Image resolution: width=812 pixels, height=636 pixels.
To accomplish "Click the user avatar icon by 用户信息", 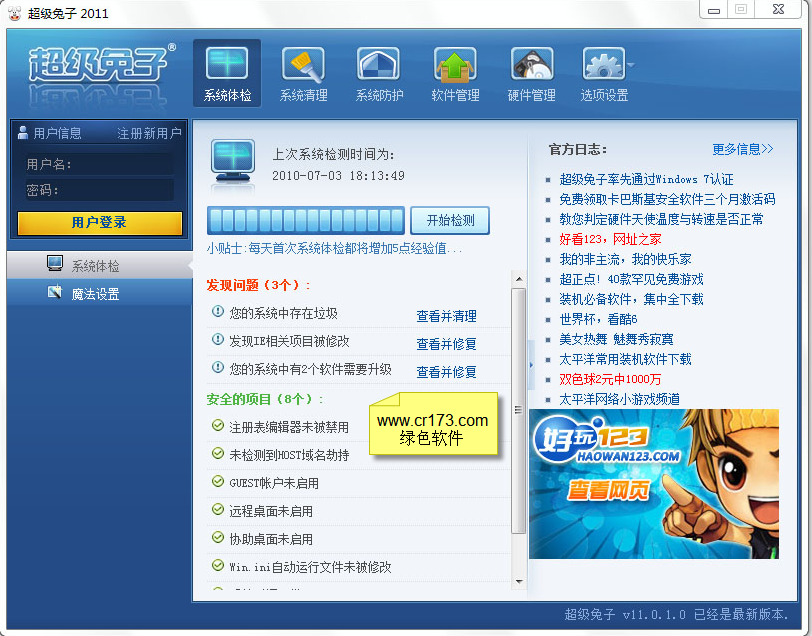I will (23, 133).
